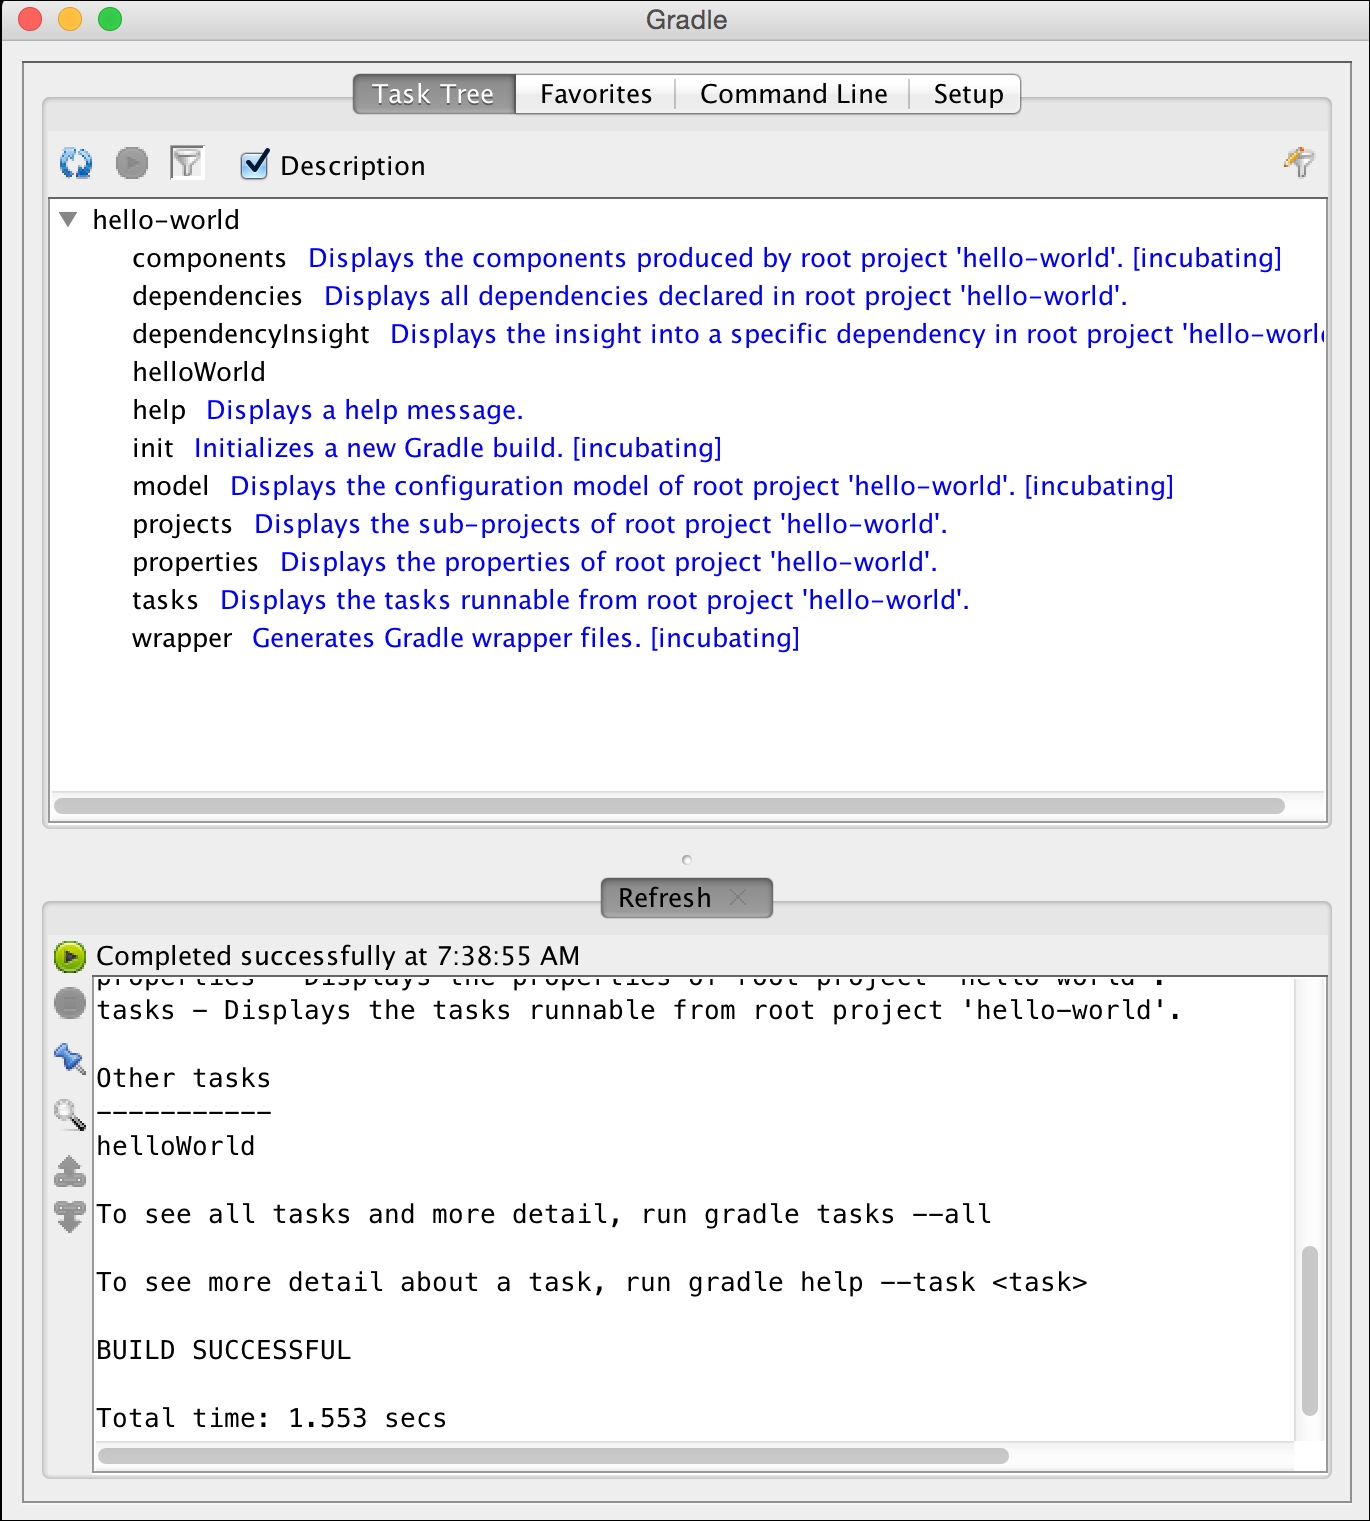Pin the output tab with pushpin icon
Image resolution: width=1370 pixels, height=1521 pixels.
pos(70,1059)
